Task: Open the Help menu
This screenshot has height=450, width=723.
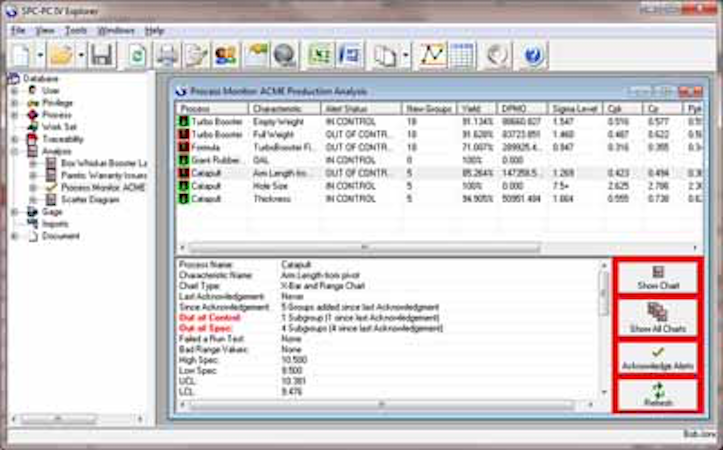Action: pyautogui.click(x=154, y=31)
